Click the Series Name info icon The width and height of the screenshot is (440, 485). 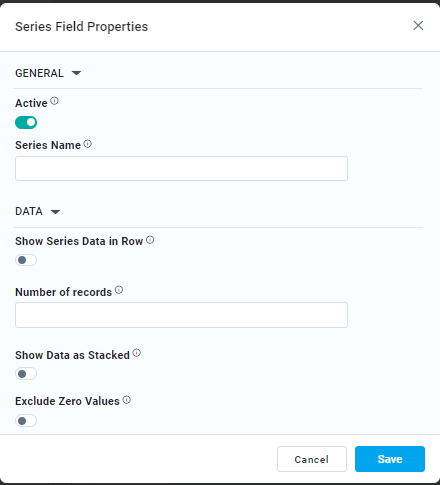[88, 144]
